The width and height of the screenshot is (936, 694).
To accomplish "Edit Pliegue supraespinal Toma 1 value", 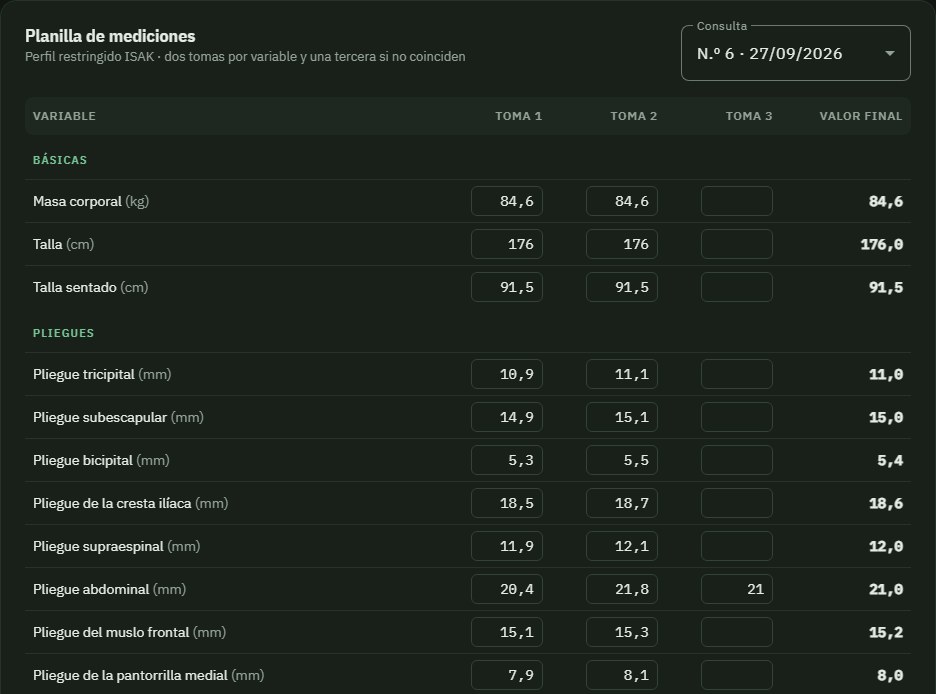I will pos(507,546).
